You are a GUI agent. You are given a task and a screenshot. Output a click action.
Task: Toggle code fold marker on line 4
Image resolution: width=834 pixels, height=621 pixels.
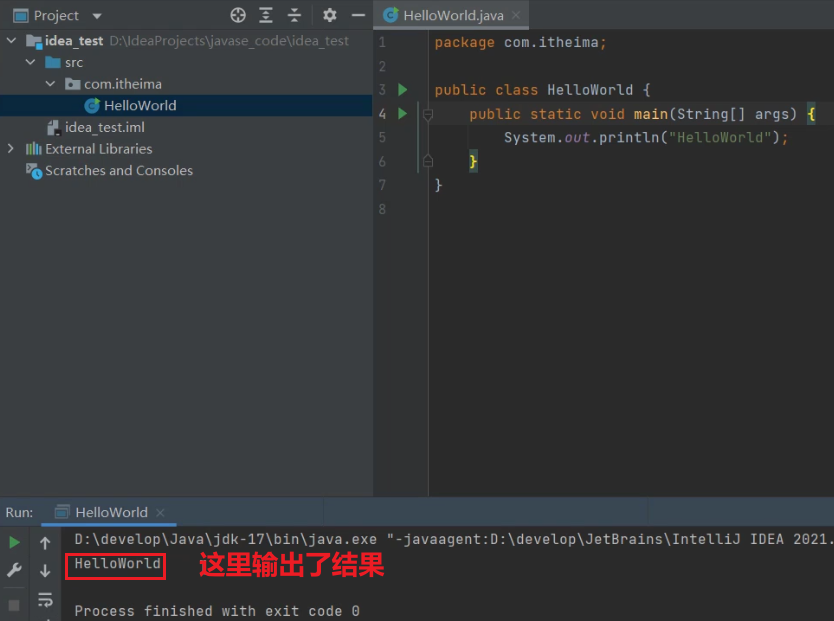428,114
